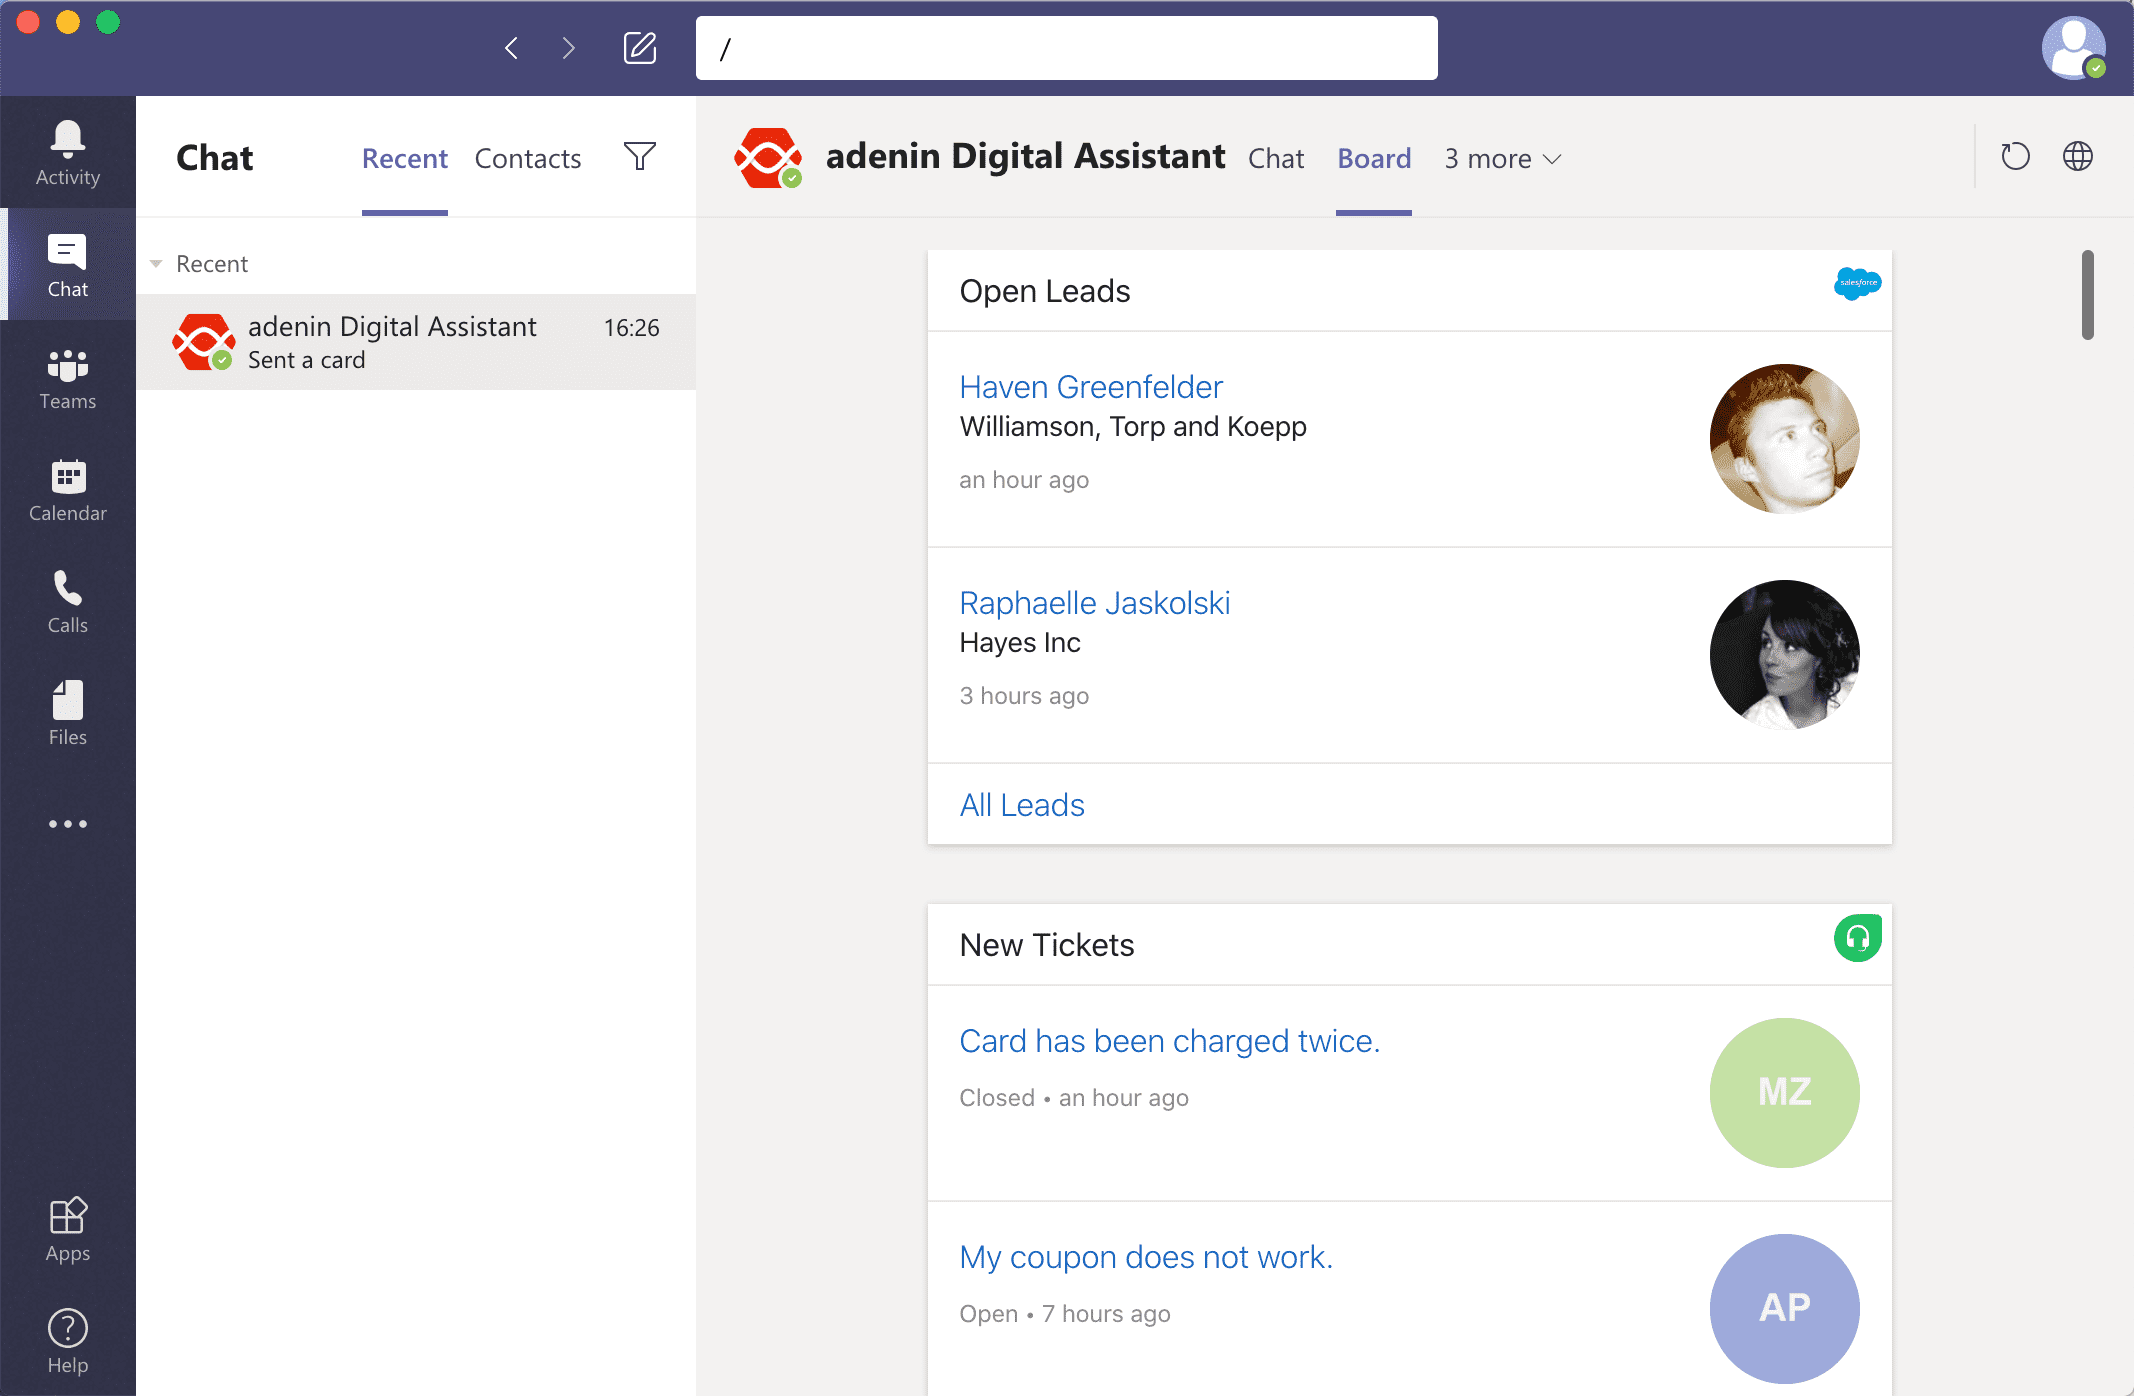The height and width of the screenshot is (1396, 2134).
Task: Open the Help menu
Action: (68, 1342)
